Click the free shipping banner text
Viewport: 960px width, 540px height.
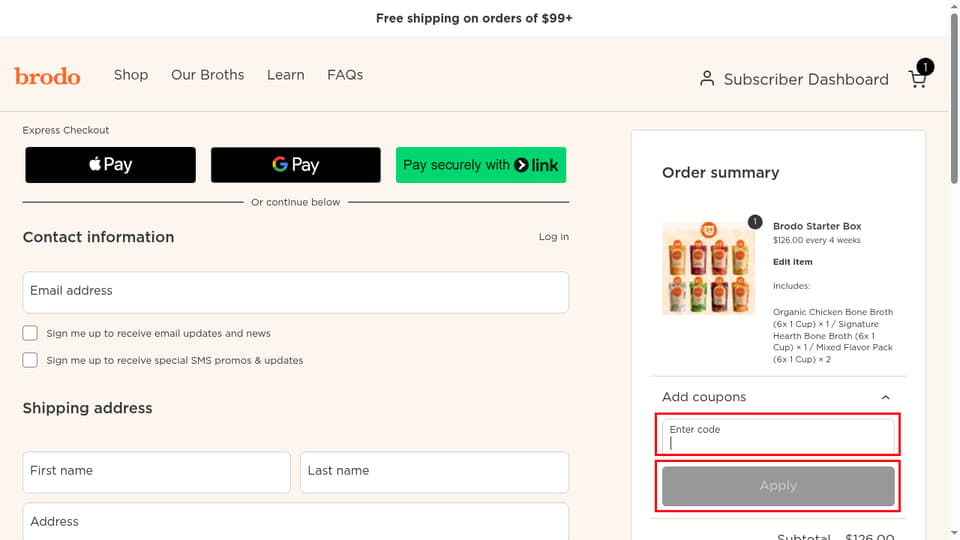click(474, 18)
